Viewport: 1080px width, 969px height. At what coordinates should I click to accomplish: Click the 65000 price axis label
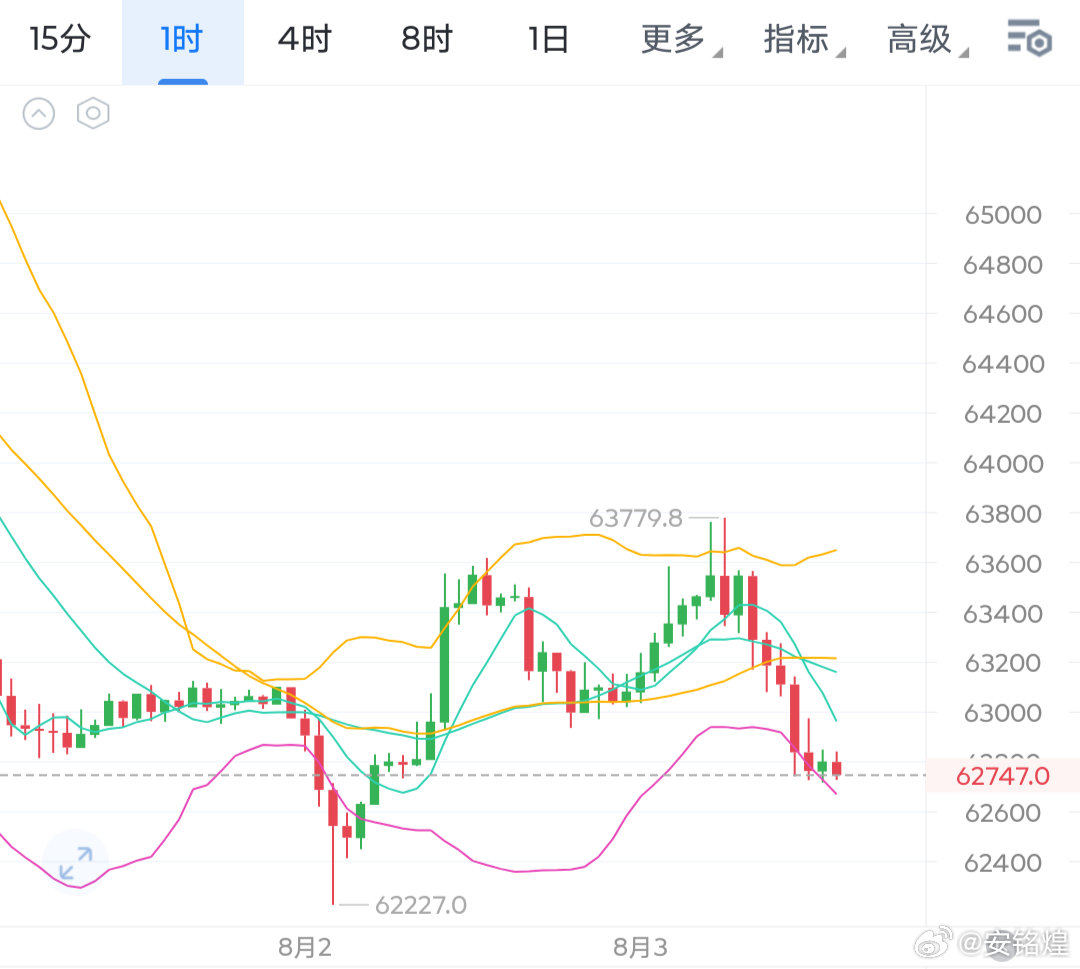click(1003, 215)
